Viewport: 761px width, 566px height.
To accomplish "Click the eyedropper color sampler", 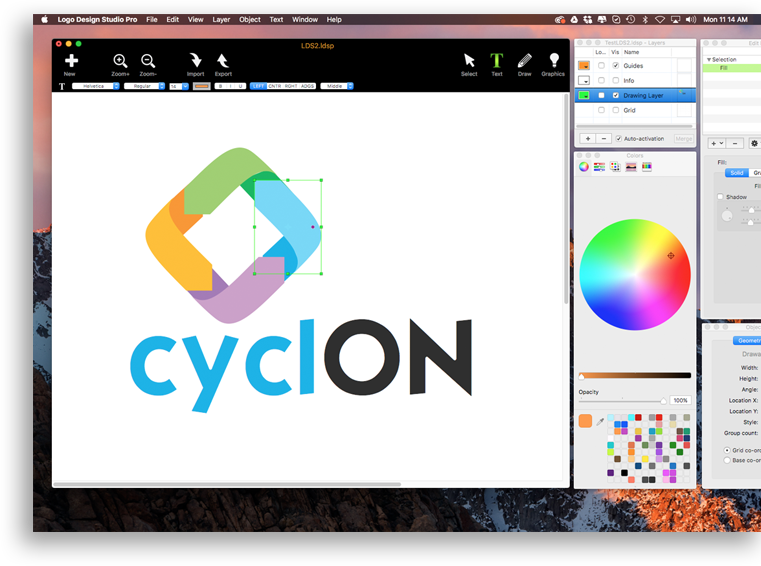I will tap(600, 421).
